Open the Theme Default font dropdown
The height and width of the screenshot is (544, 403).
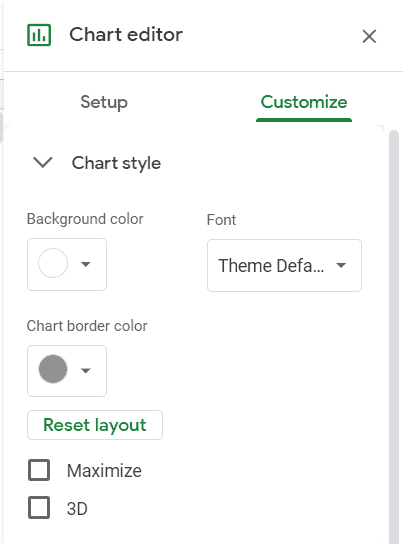pos(284,265)
